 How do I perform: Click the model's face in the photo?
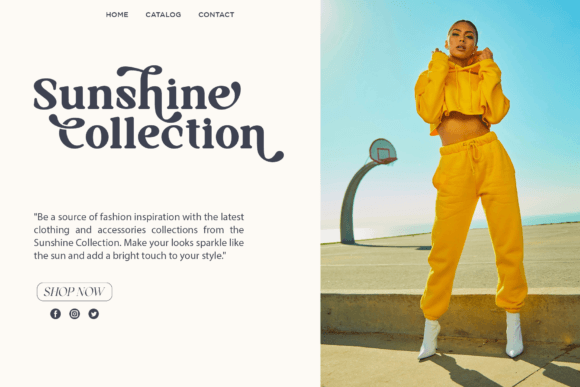(462, 41)
